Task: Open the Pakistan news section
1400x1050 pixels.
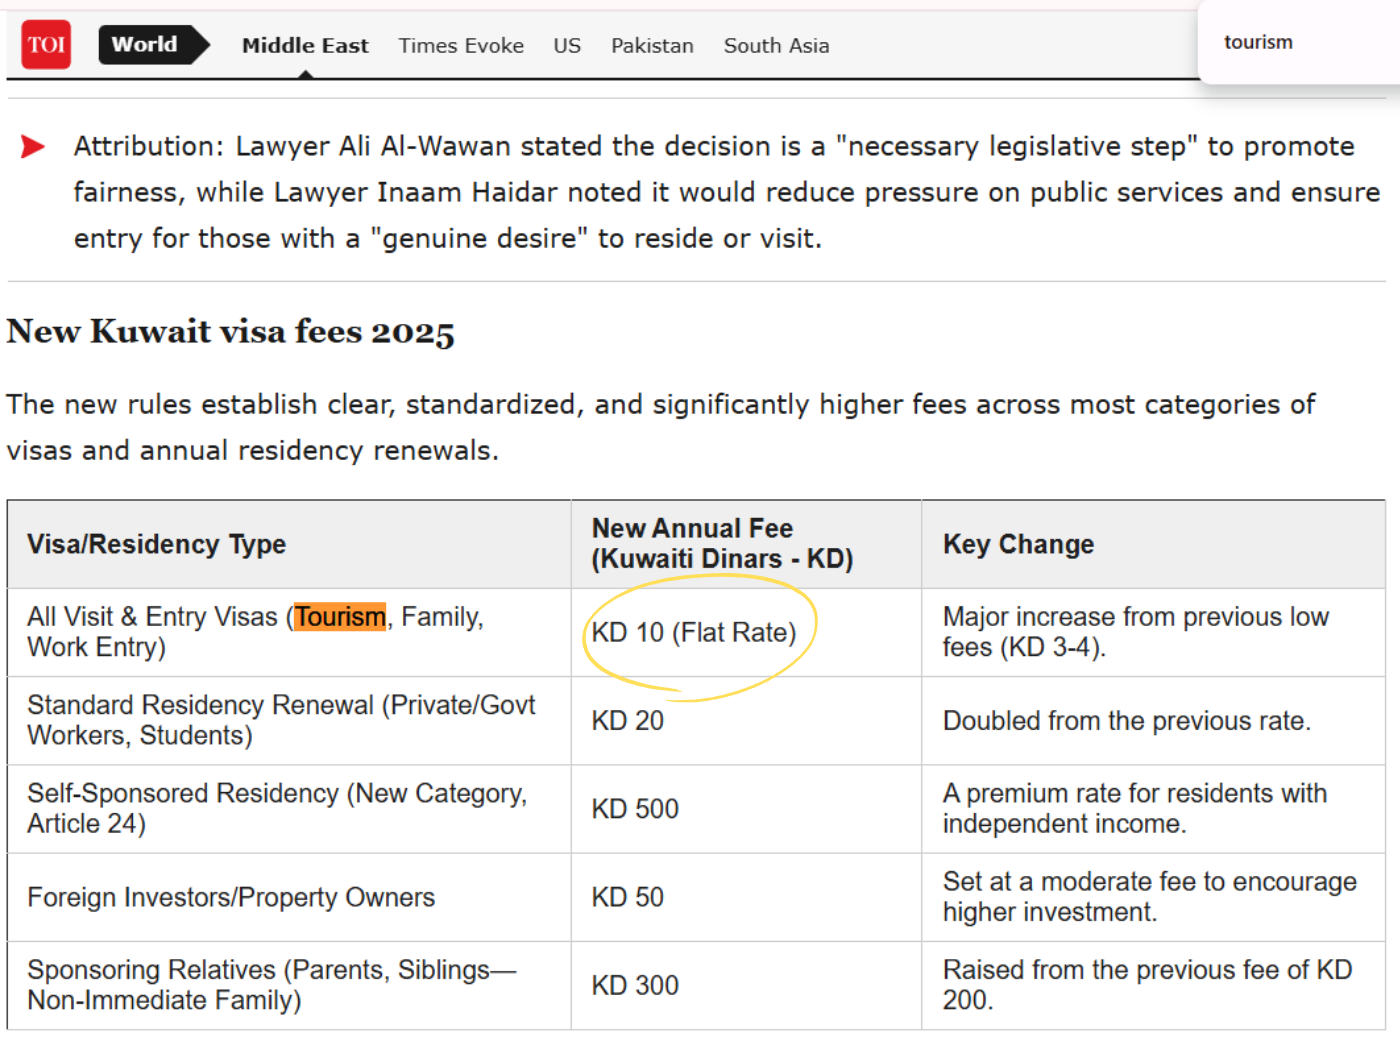Action: [652, 45]
